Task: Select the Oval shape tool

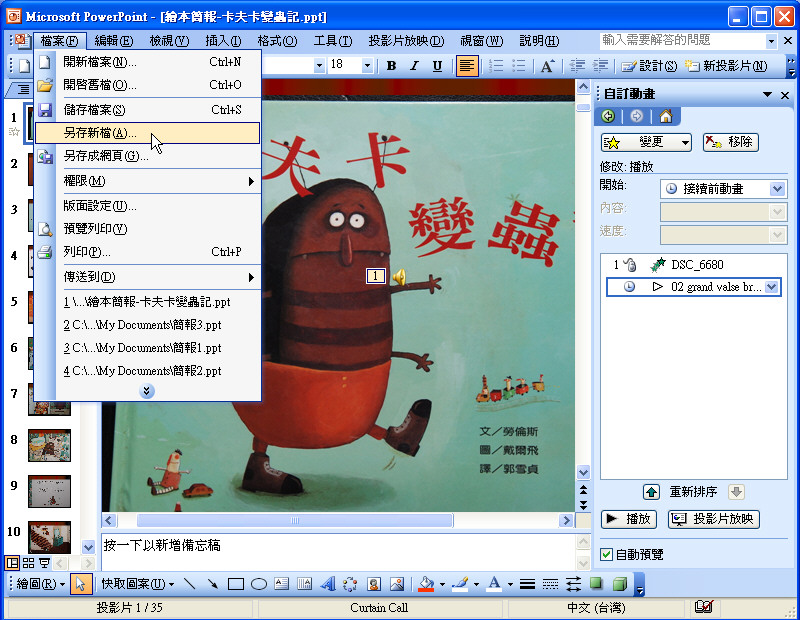Action: click(259, 584)
